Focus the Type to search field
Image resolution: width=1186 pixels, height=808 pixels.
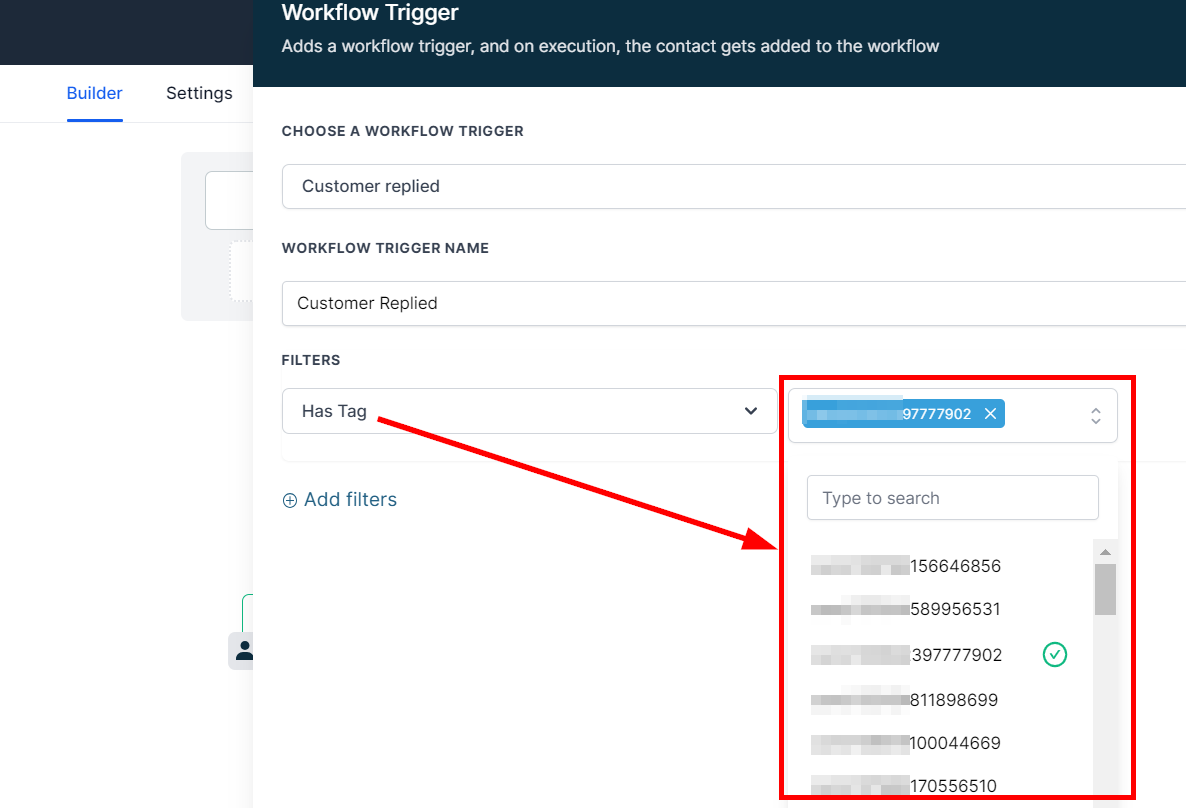952,498
